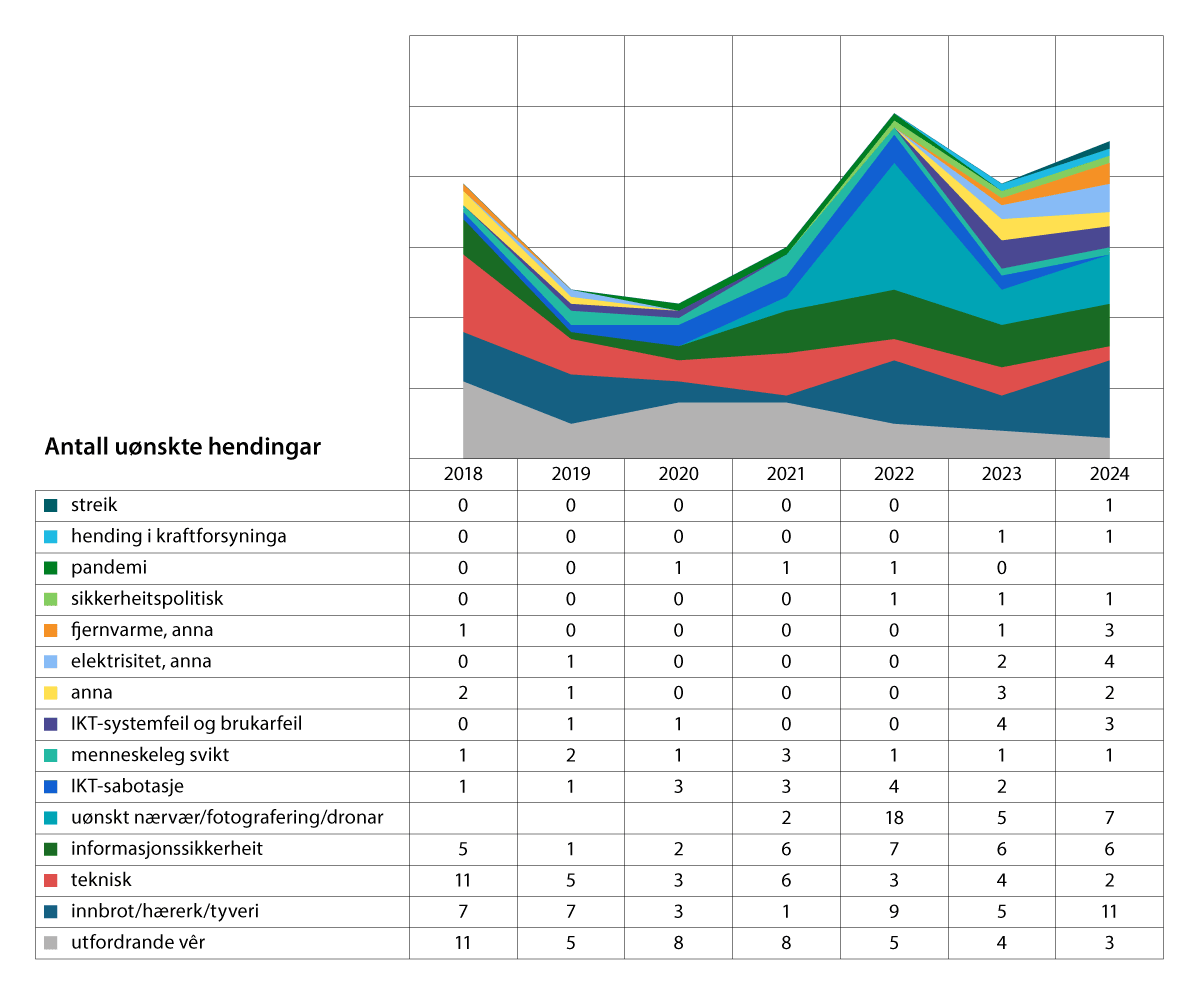
Task: Select the 2024 column header
Action: point(1110,474)
